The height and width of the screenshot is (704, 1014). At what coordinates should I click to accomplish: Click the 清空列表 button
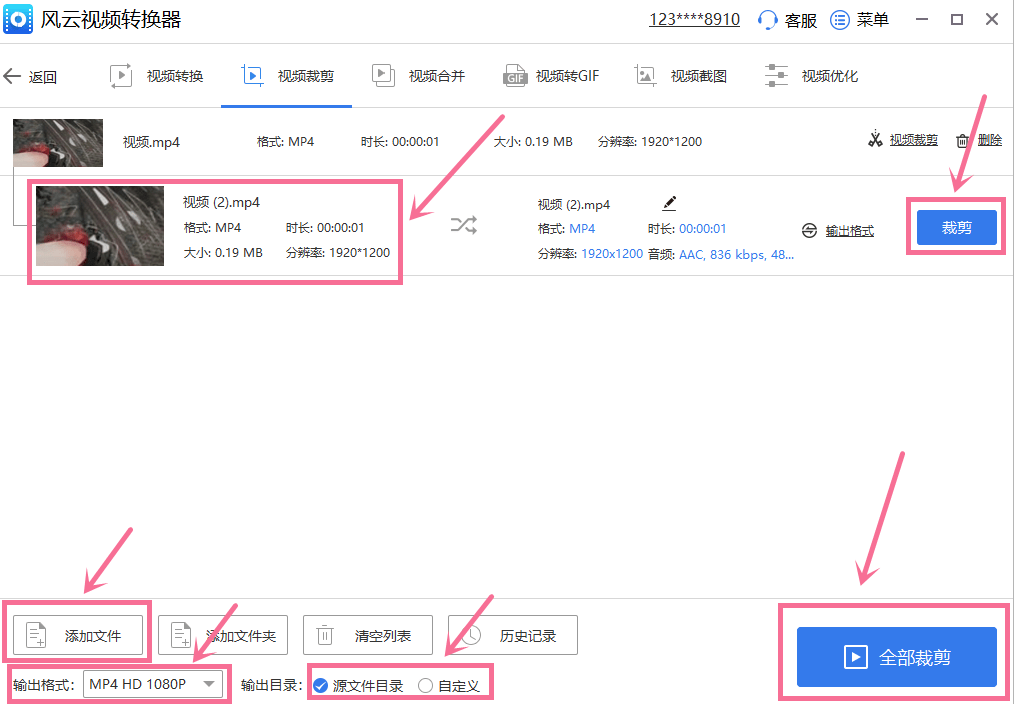tap(367, 635)
